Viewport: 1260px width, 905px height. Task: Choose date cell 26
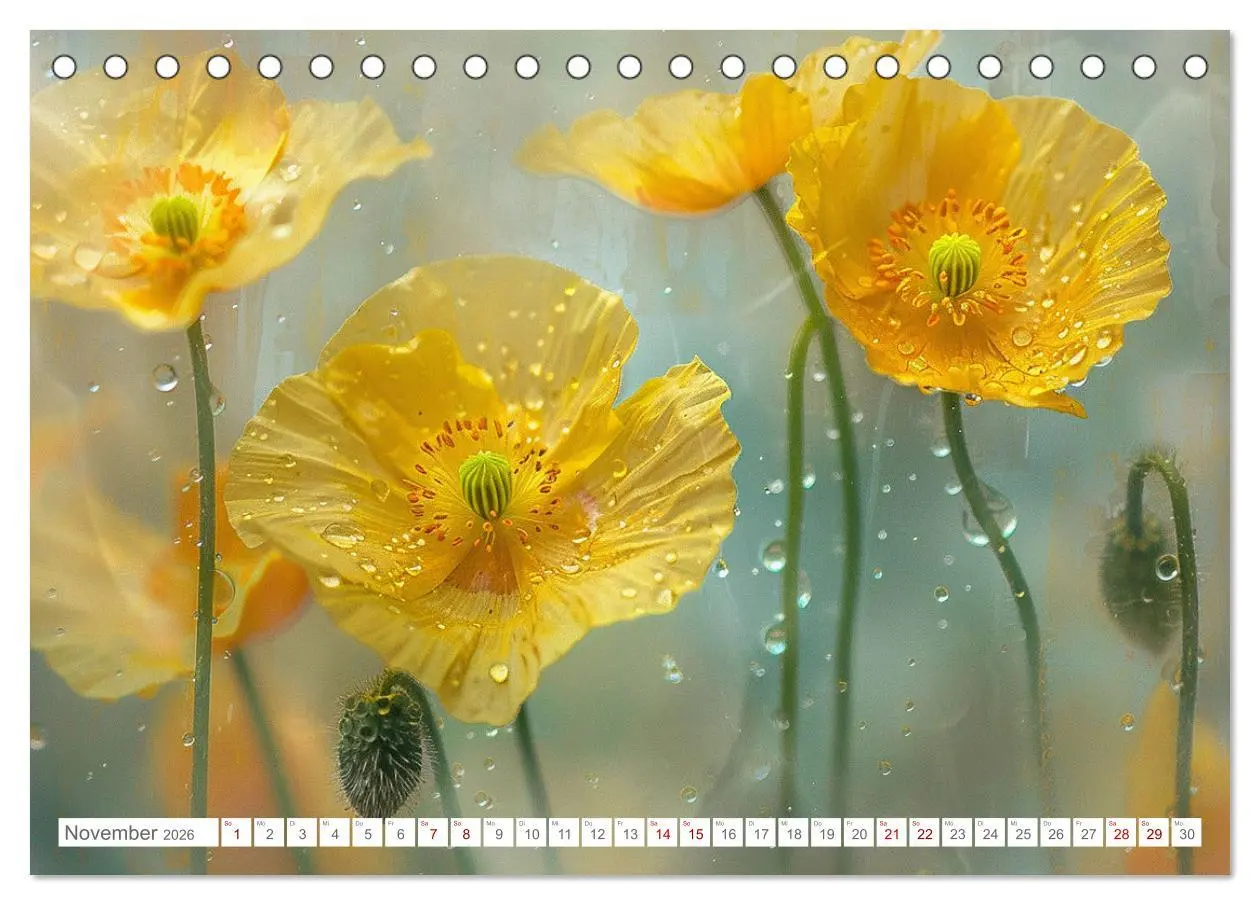click(1055, 832)
